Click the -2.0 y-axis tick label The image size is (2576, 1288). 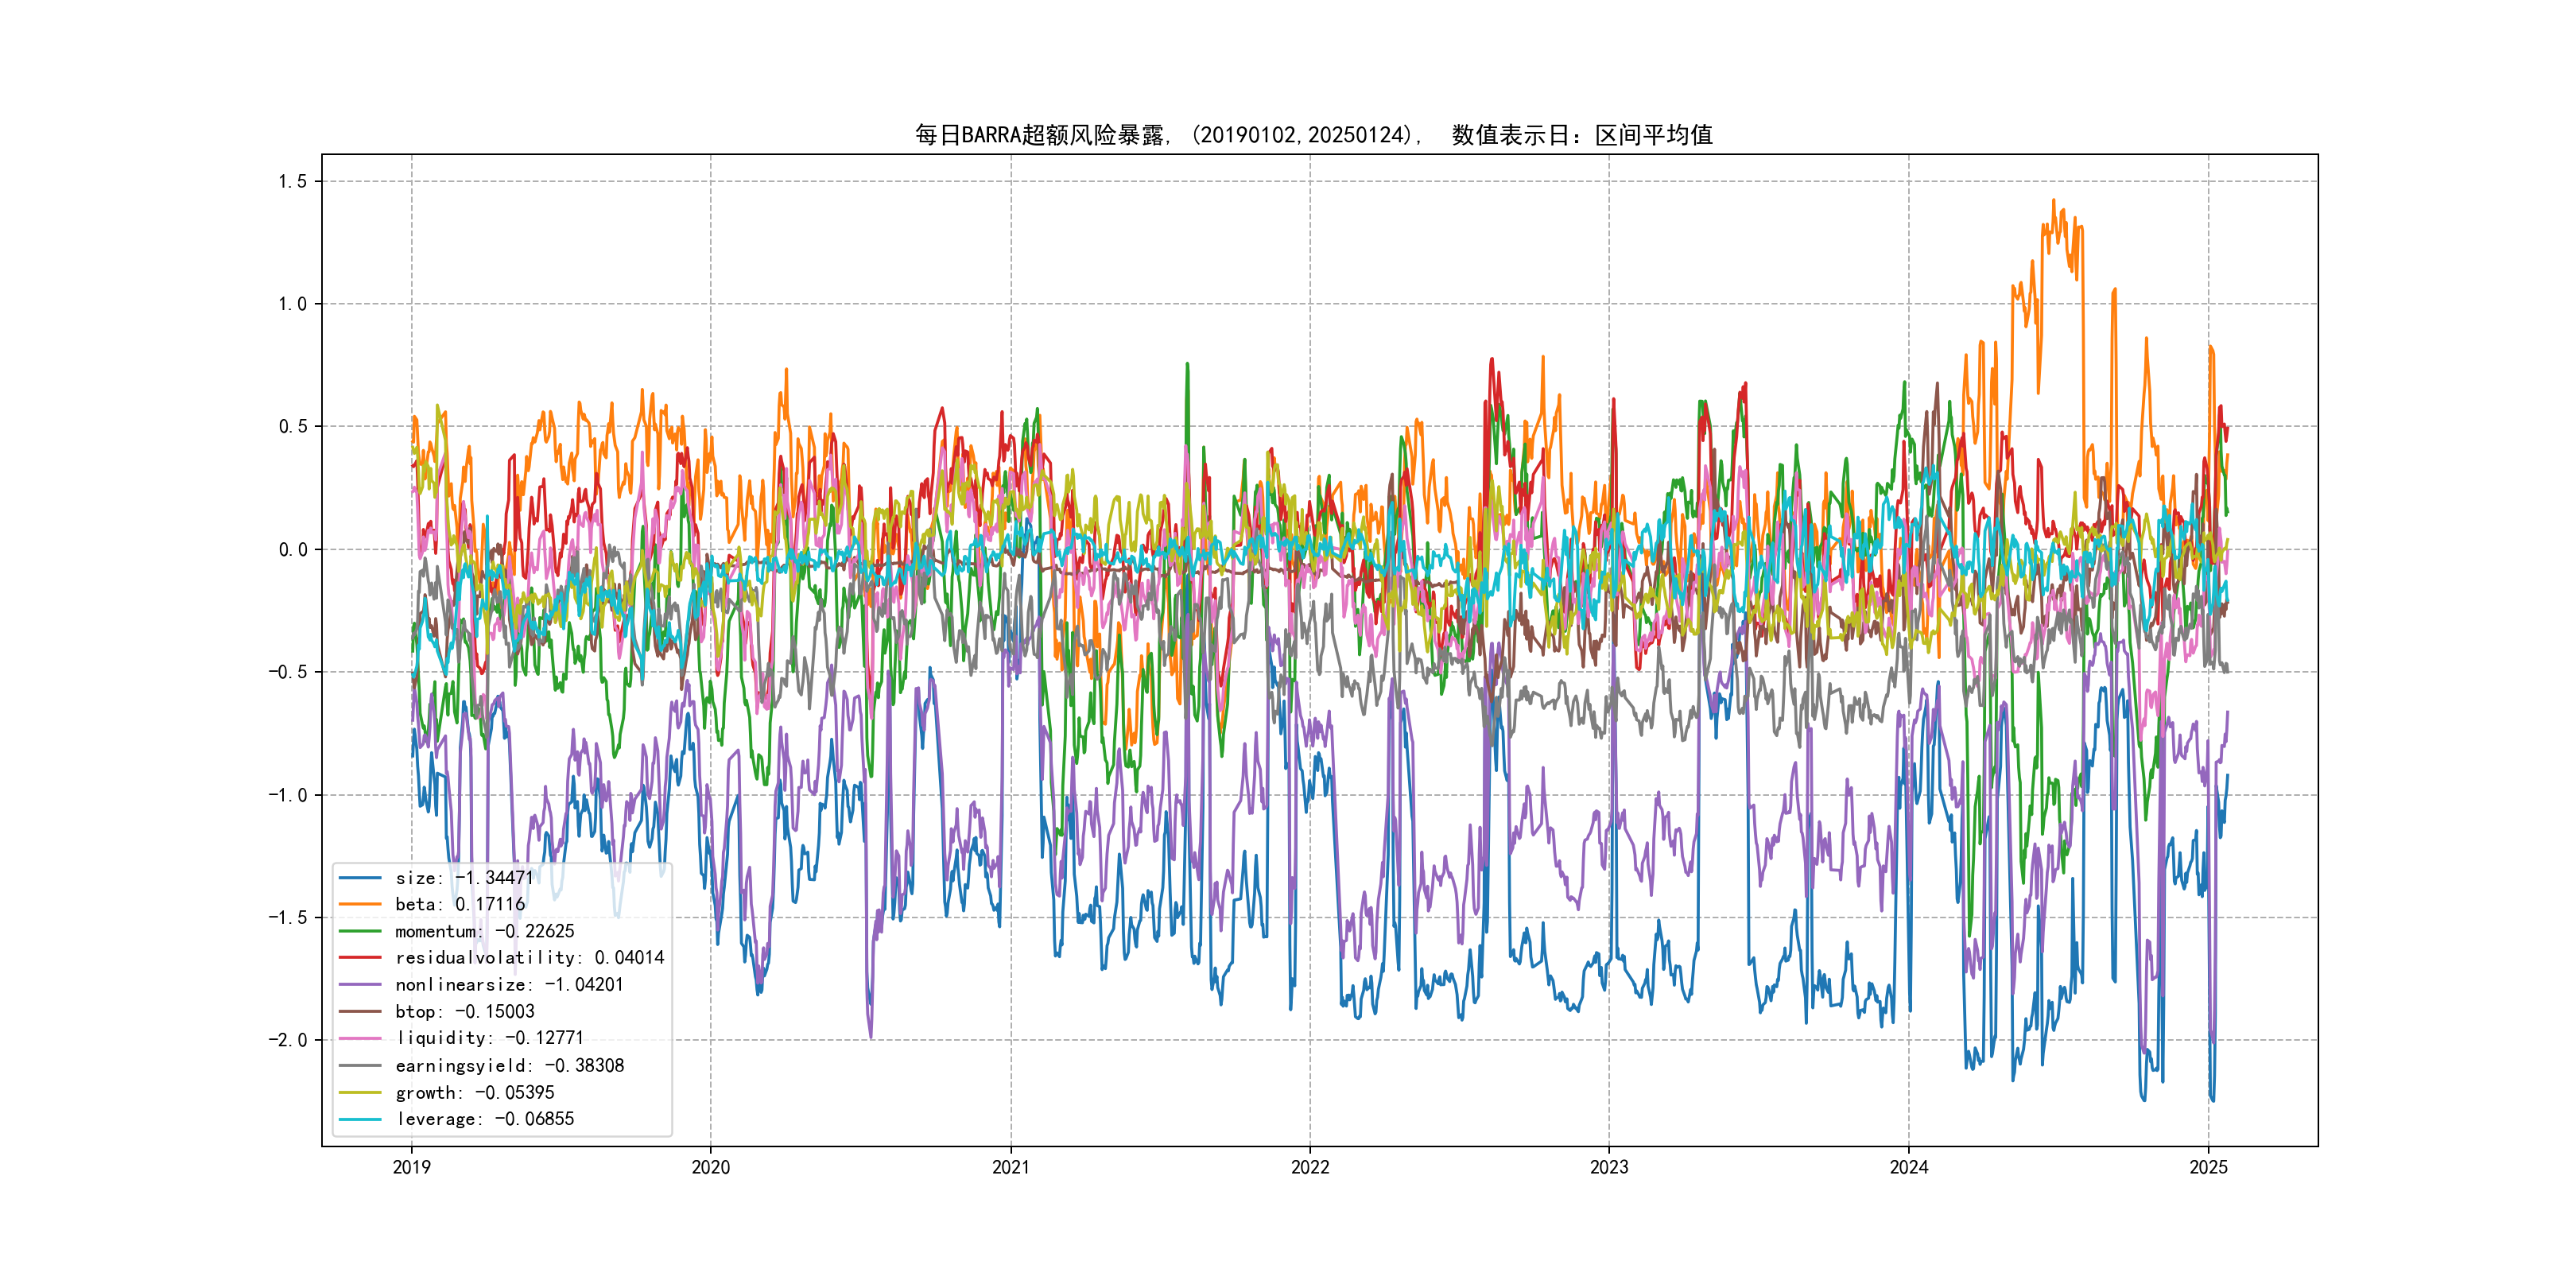tap(287, 1040)
